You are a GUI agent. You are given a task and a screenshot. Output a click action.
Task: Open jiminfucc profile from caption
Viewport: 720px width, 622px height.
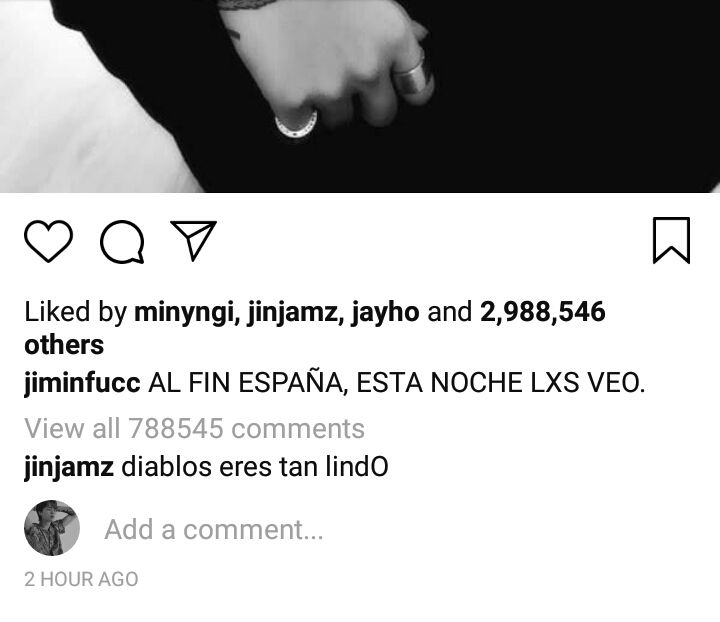(82, 383)
